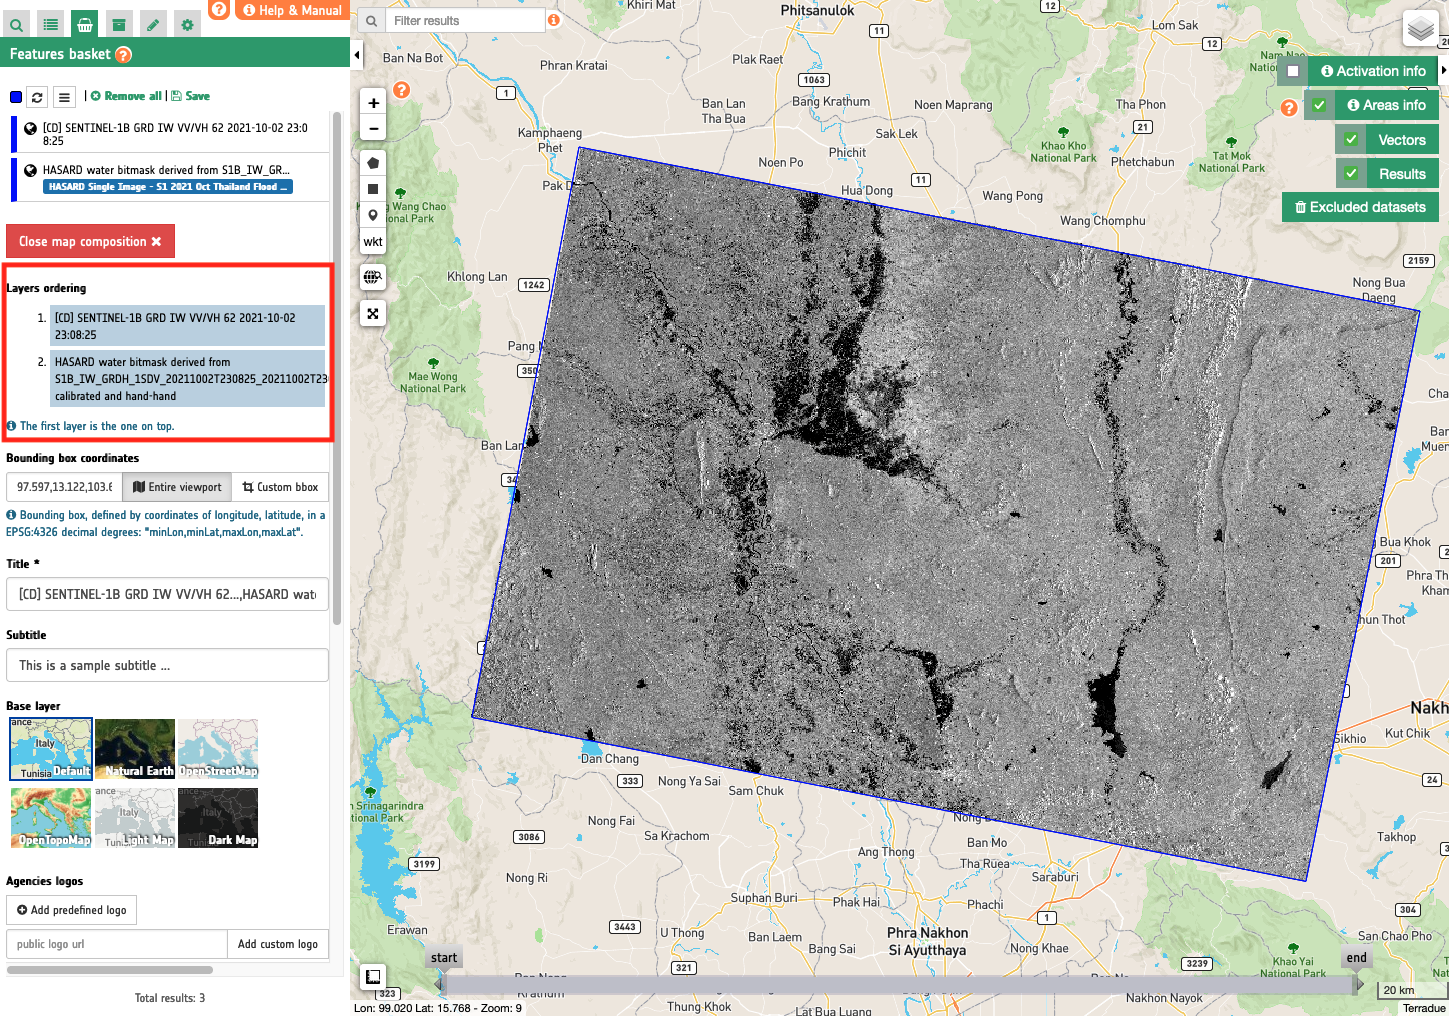The width and height of the screenshot is (1449, 1016).
Task: Open the map layers stack icon
Action: [1421, 29]
